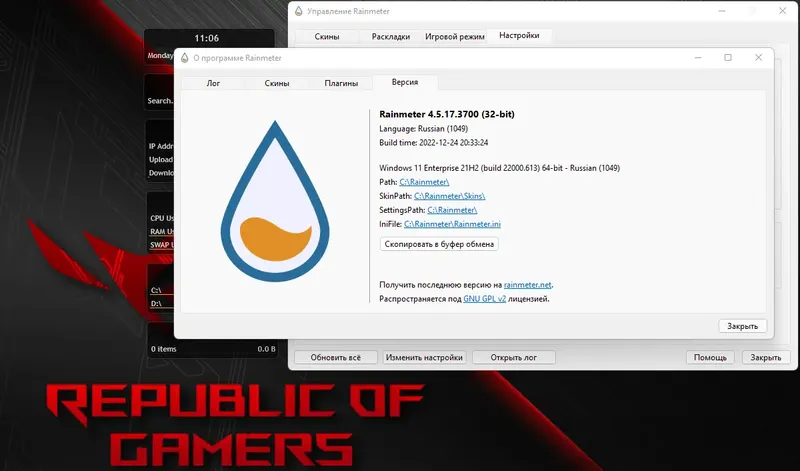Maximize the About Rainmeter window
The width and height of the screenshot is (800, 471).
[728, 58]
